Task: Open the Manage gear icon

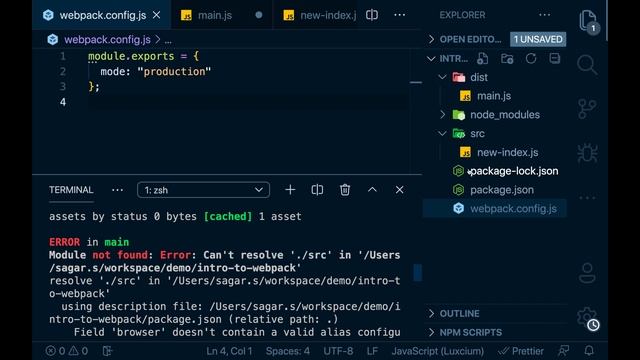Action: [x=587, y=318]
